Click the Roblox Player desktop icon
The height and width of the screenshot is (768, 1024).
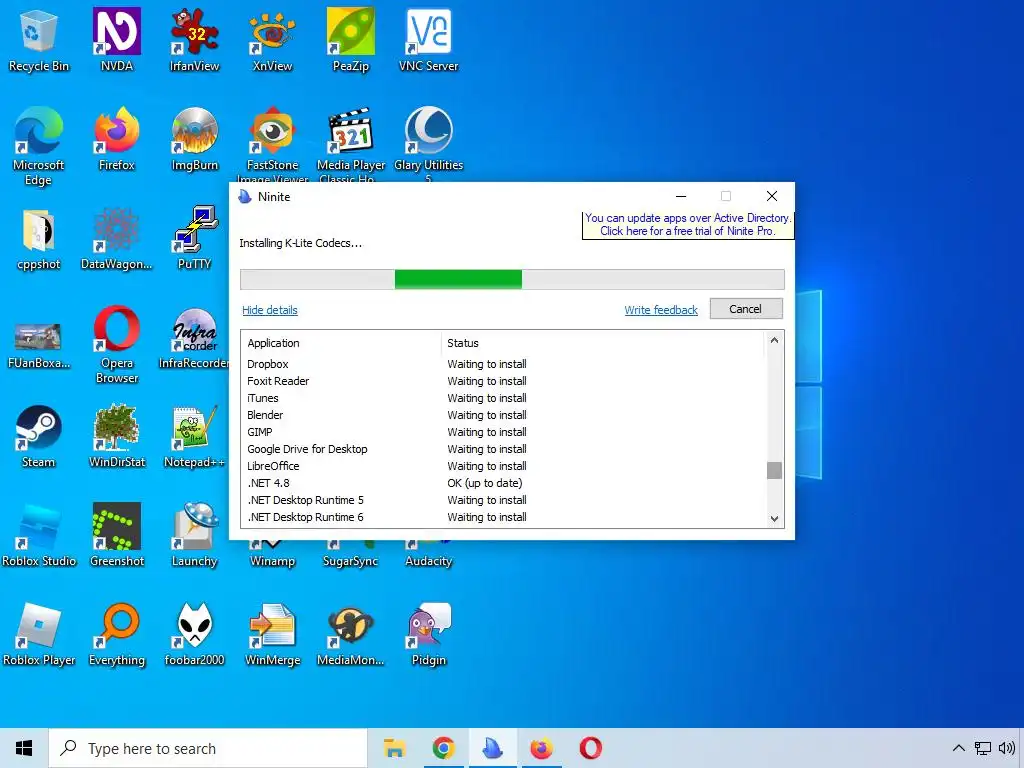coord(38,635)
